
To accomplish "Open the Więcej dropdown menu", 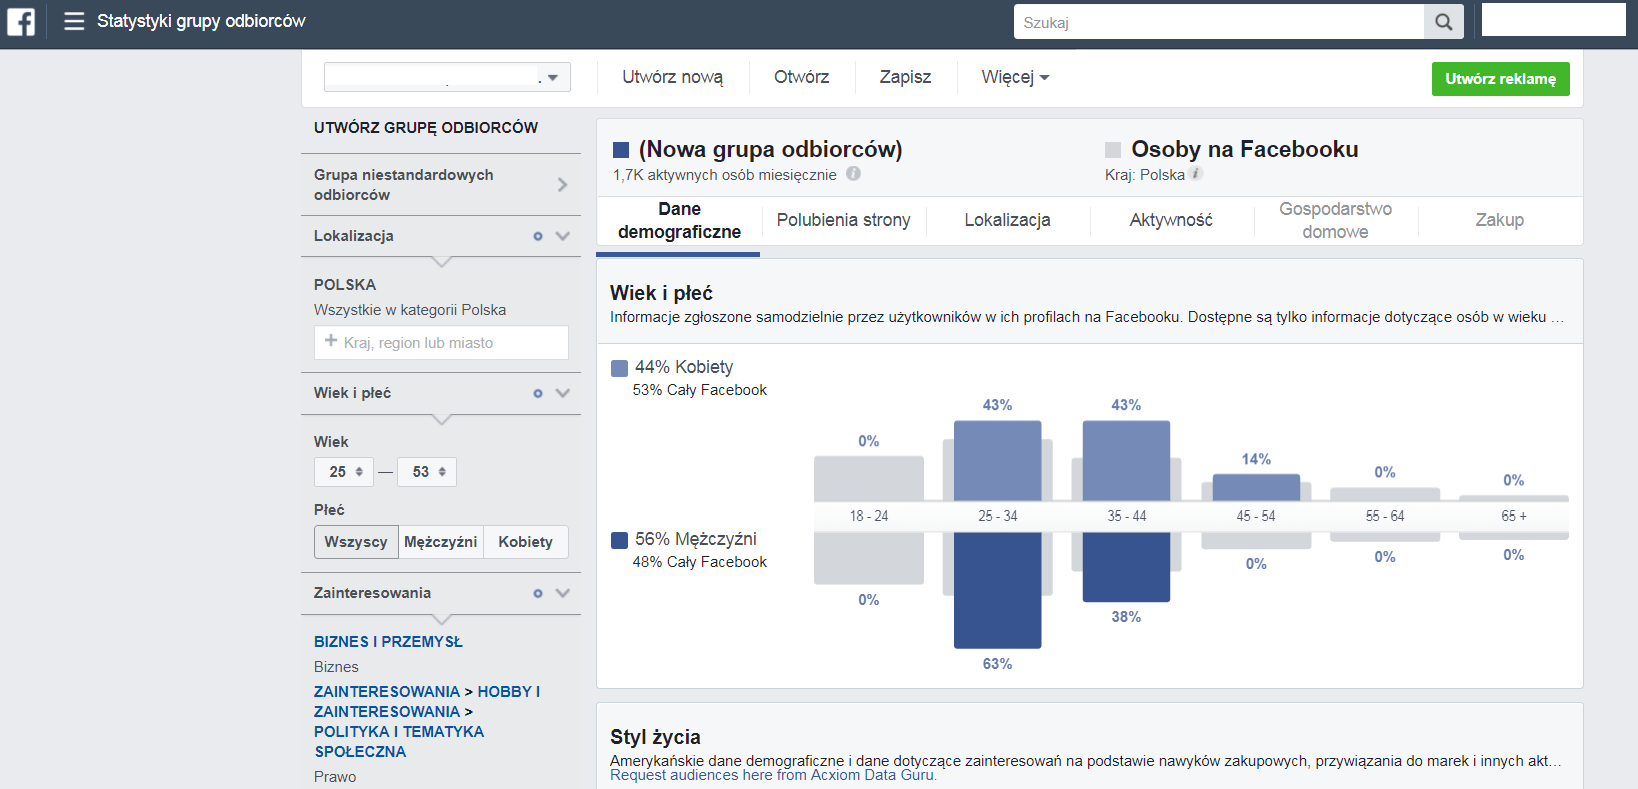I will [x=1015, y=77].
